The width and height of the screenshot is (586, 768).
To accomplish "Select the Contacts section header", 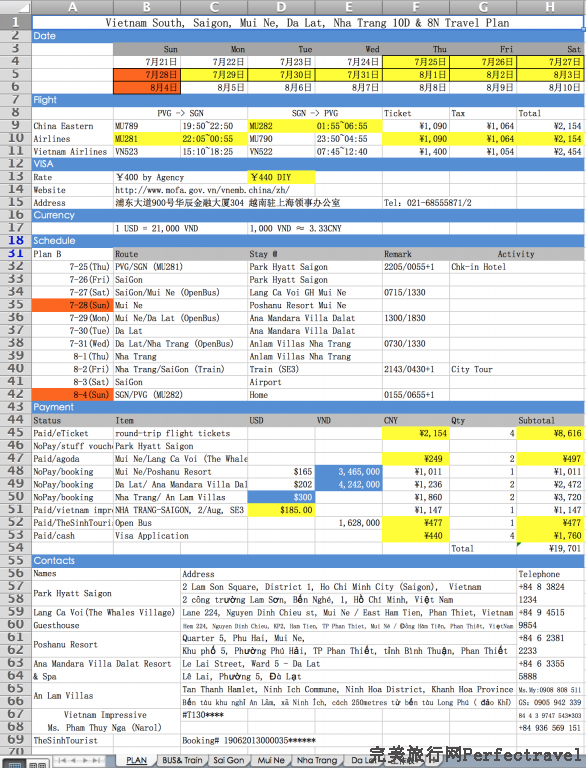I will point(308,561).
